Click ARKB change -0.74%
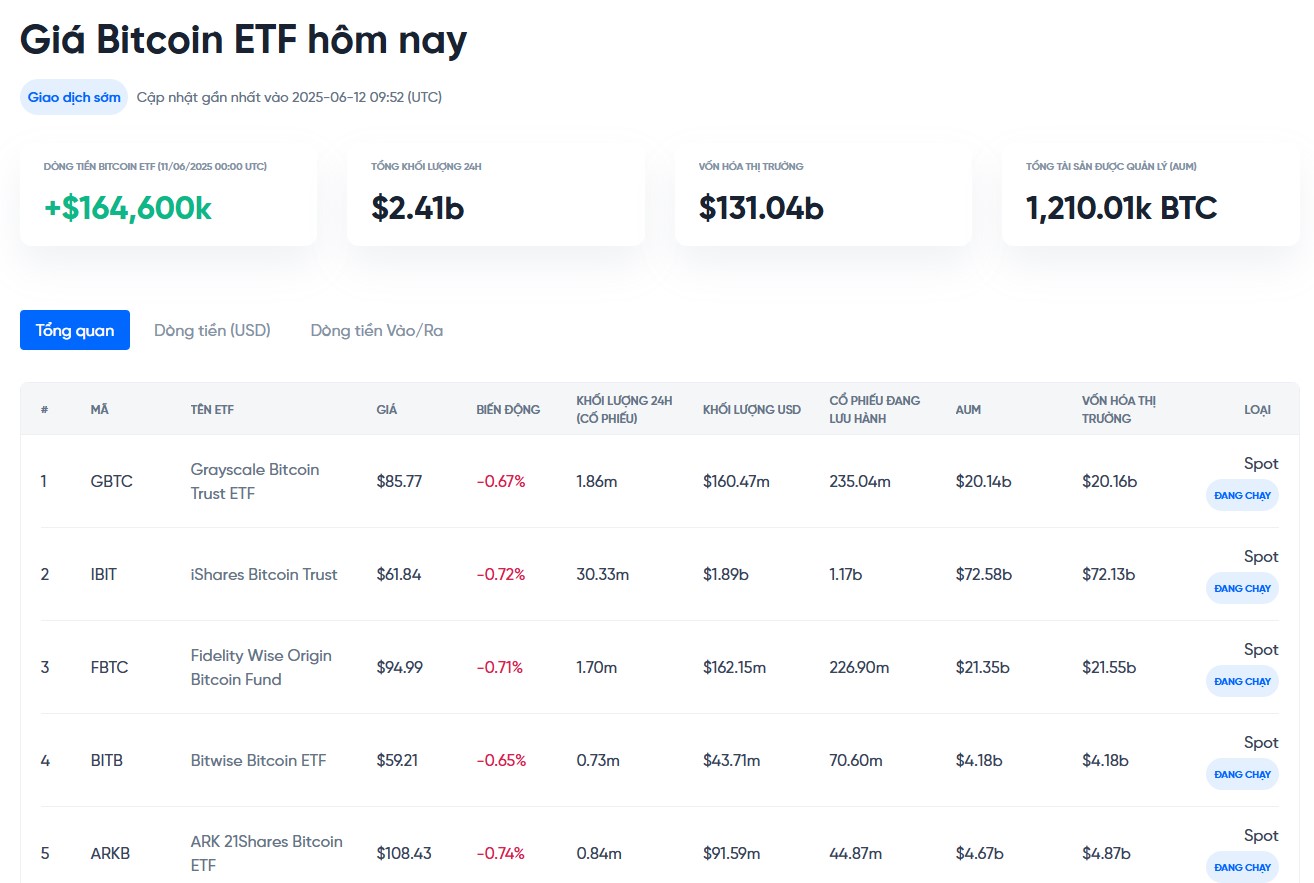The width and height of the screenshot is (1314, 883). click(501, 853)
